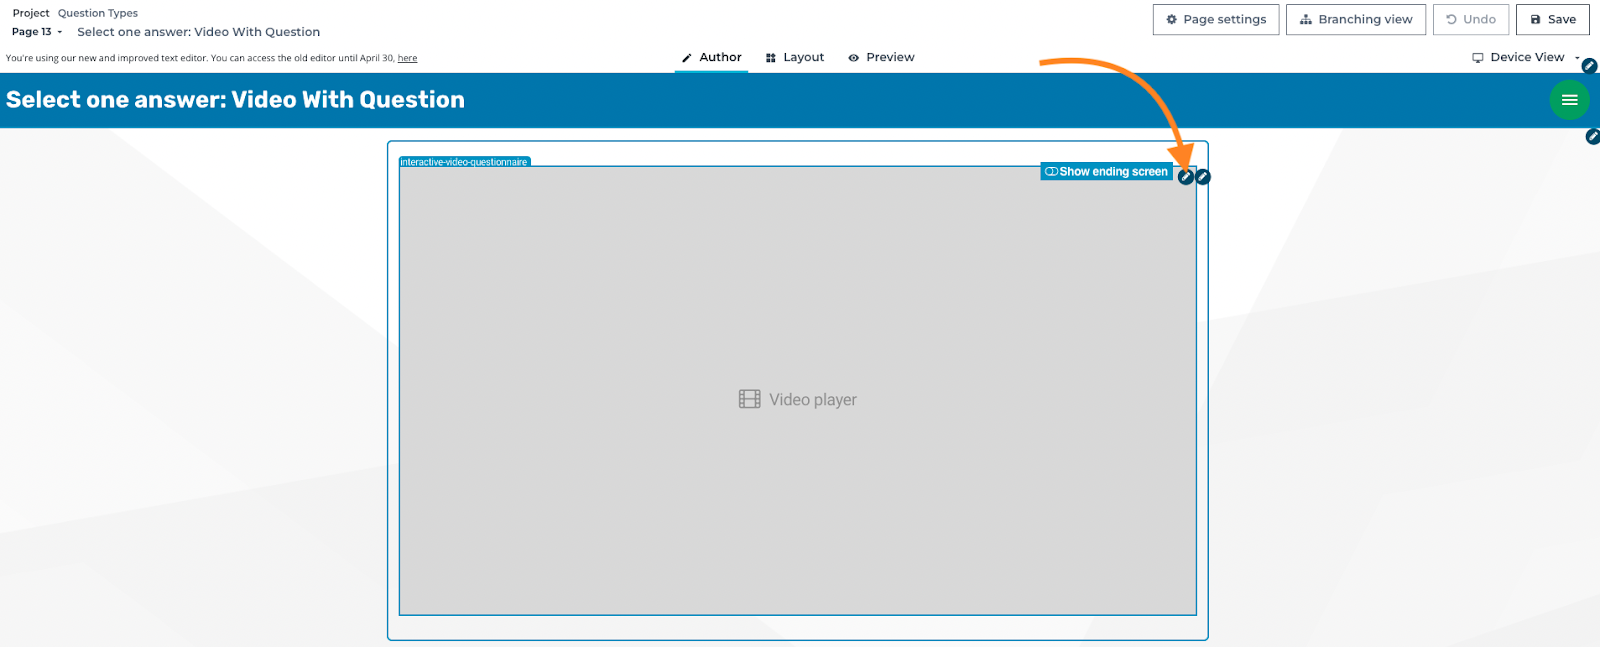Switch to the Layout tab
The height and width of the screenshot is (647, 1600).
click(795, 57)
